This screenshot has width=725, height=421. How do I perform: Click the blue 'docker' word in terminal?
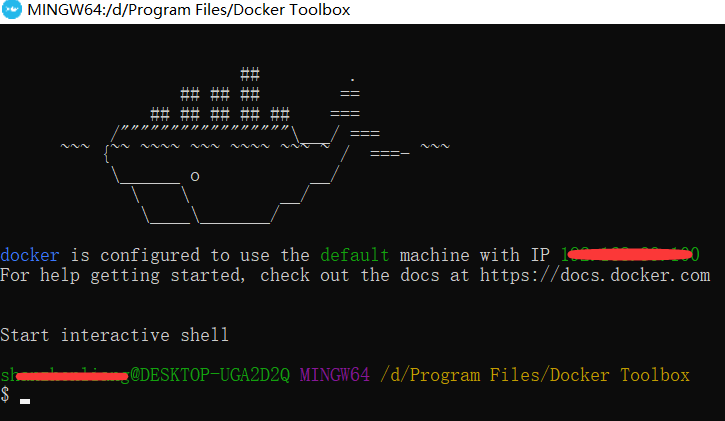(x=30, y=255)
